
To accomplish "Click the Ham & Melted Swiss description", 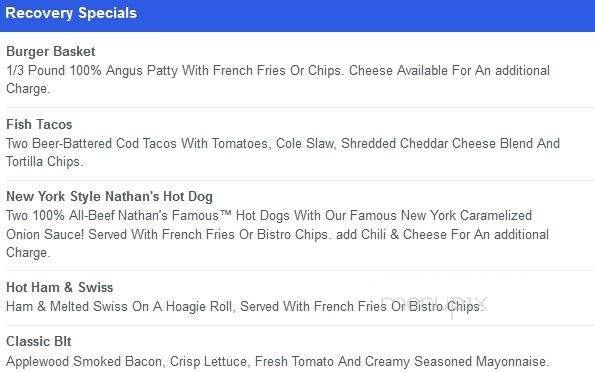I will [x=245, y=306].
